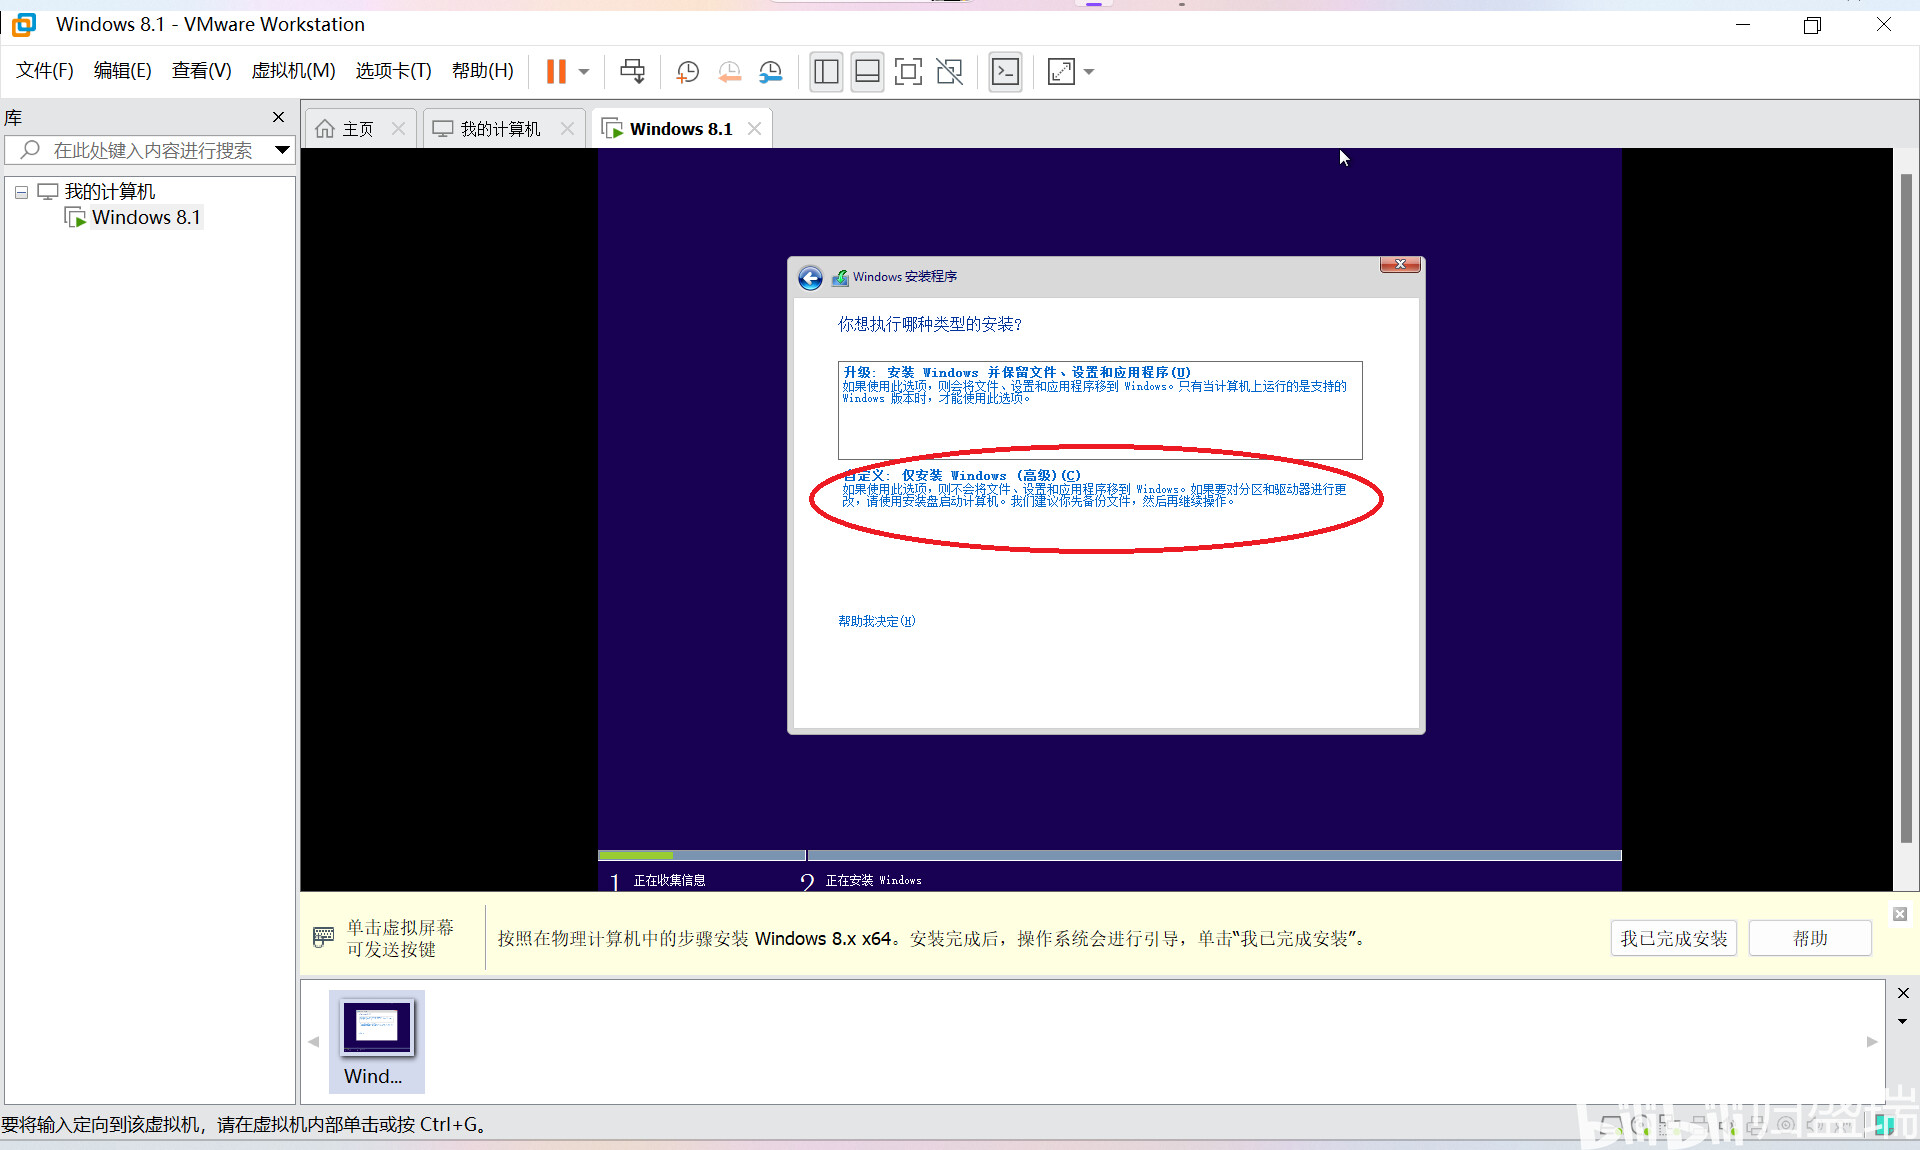This screenshot has height=1150, width=1920.
Task: Open thumbnail bar options dropdown
Action: point(1903,1021)
